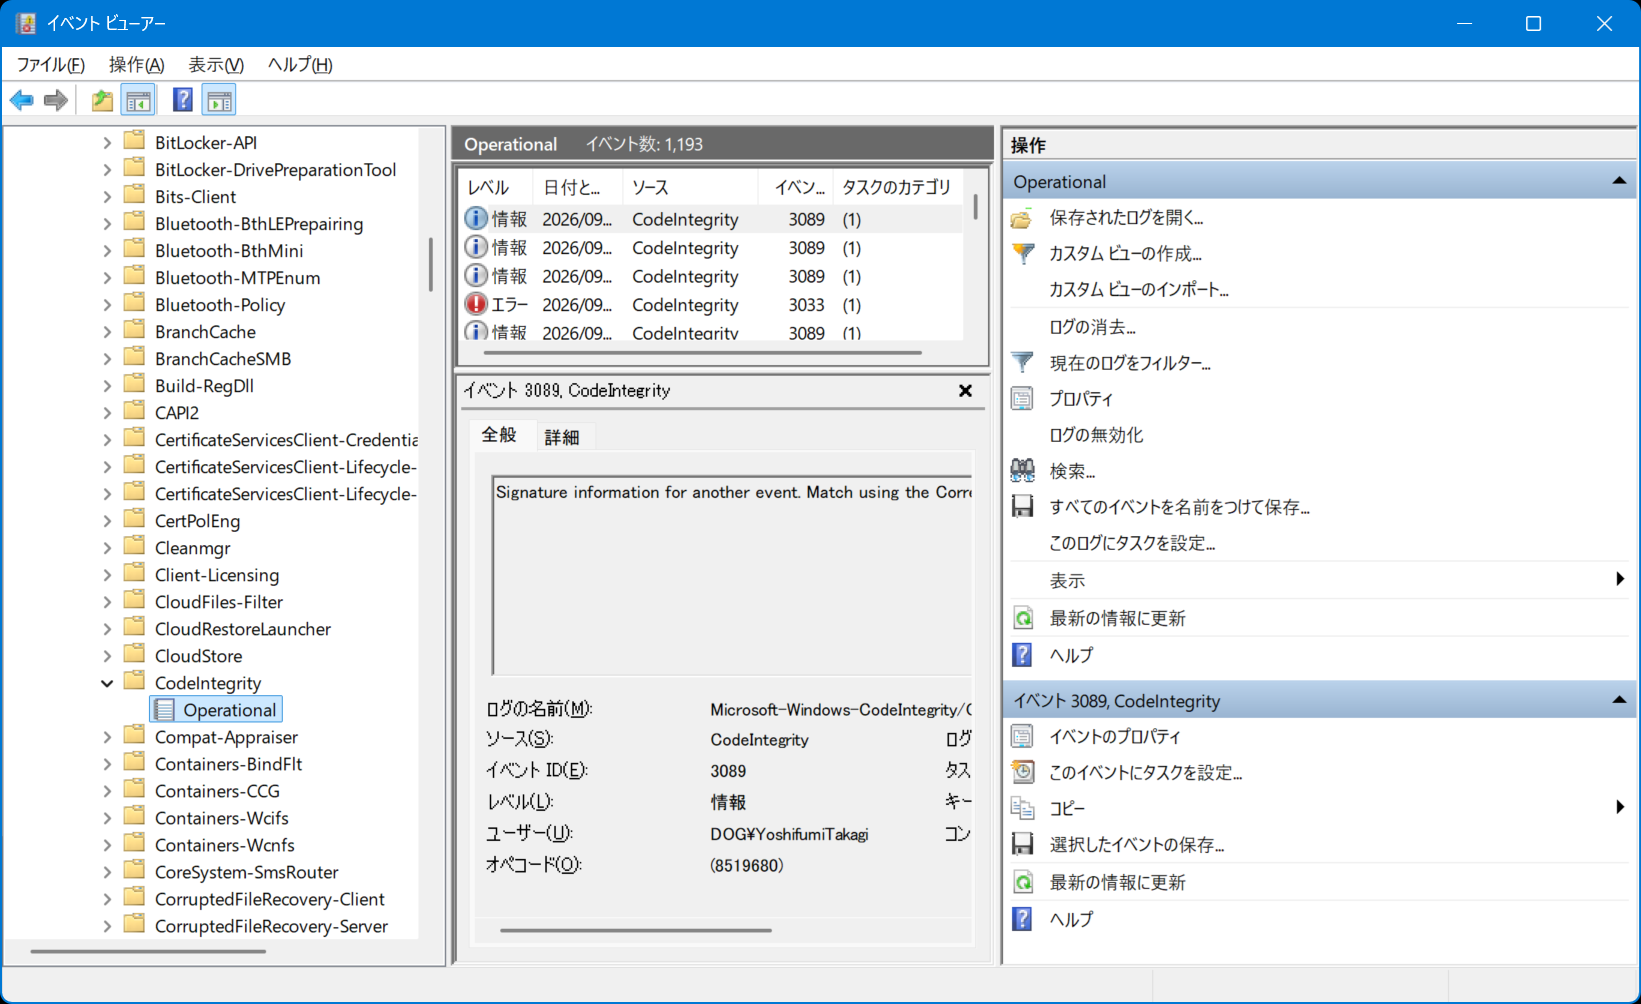Click the binoculars search icon
This screenshot has width=1641, height=1004.
[x=1022, y=471]
